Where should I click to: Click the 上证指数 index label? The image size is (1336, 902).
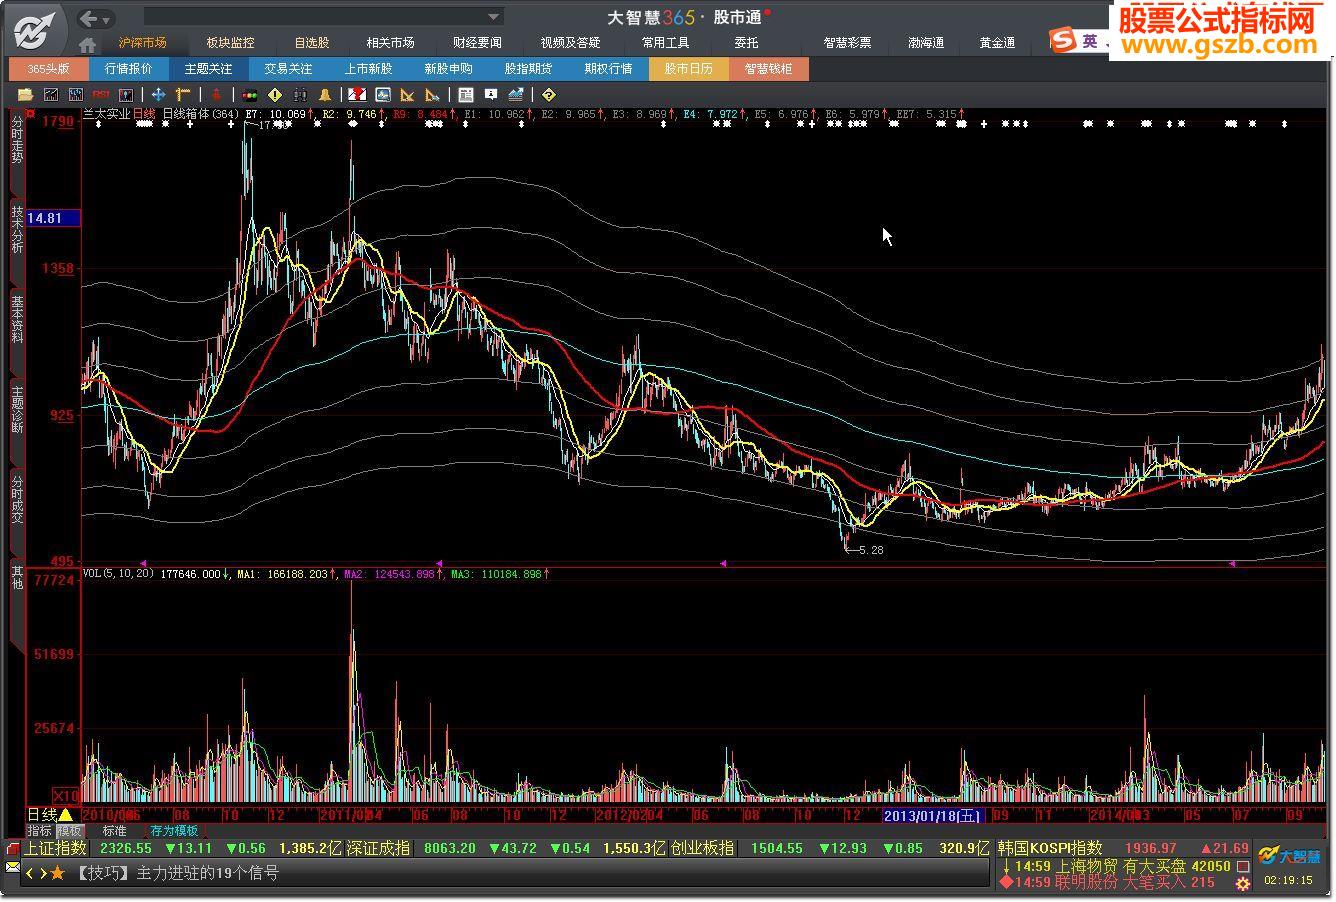pos(55,848)
